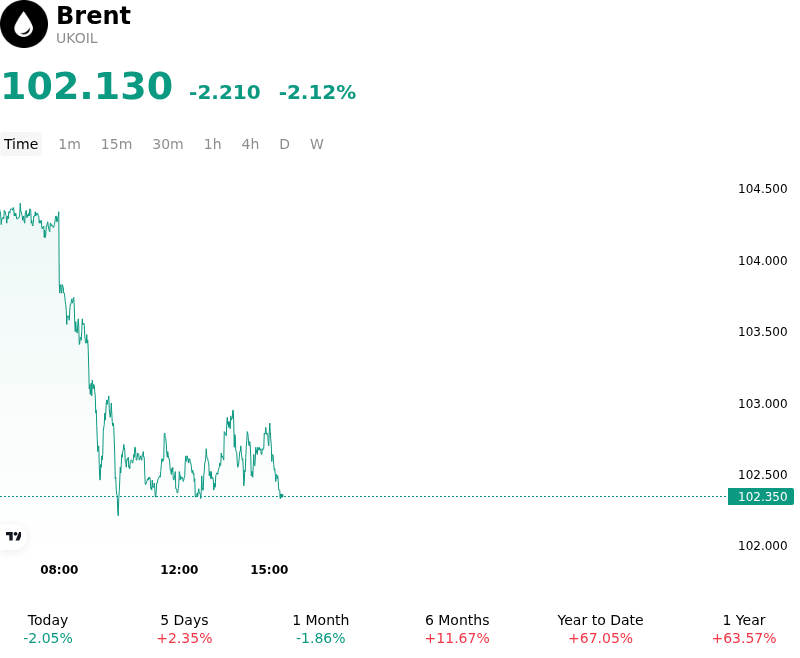Select the 6 Months range
Screen dimensions: 800x658
point(457,629)
